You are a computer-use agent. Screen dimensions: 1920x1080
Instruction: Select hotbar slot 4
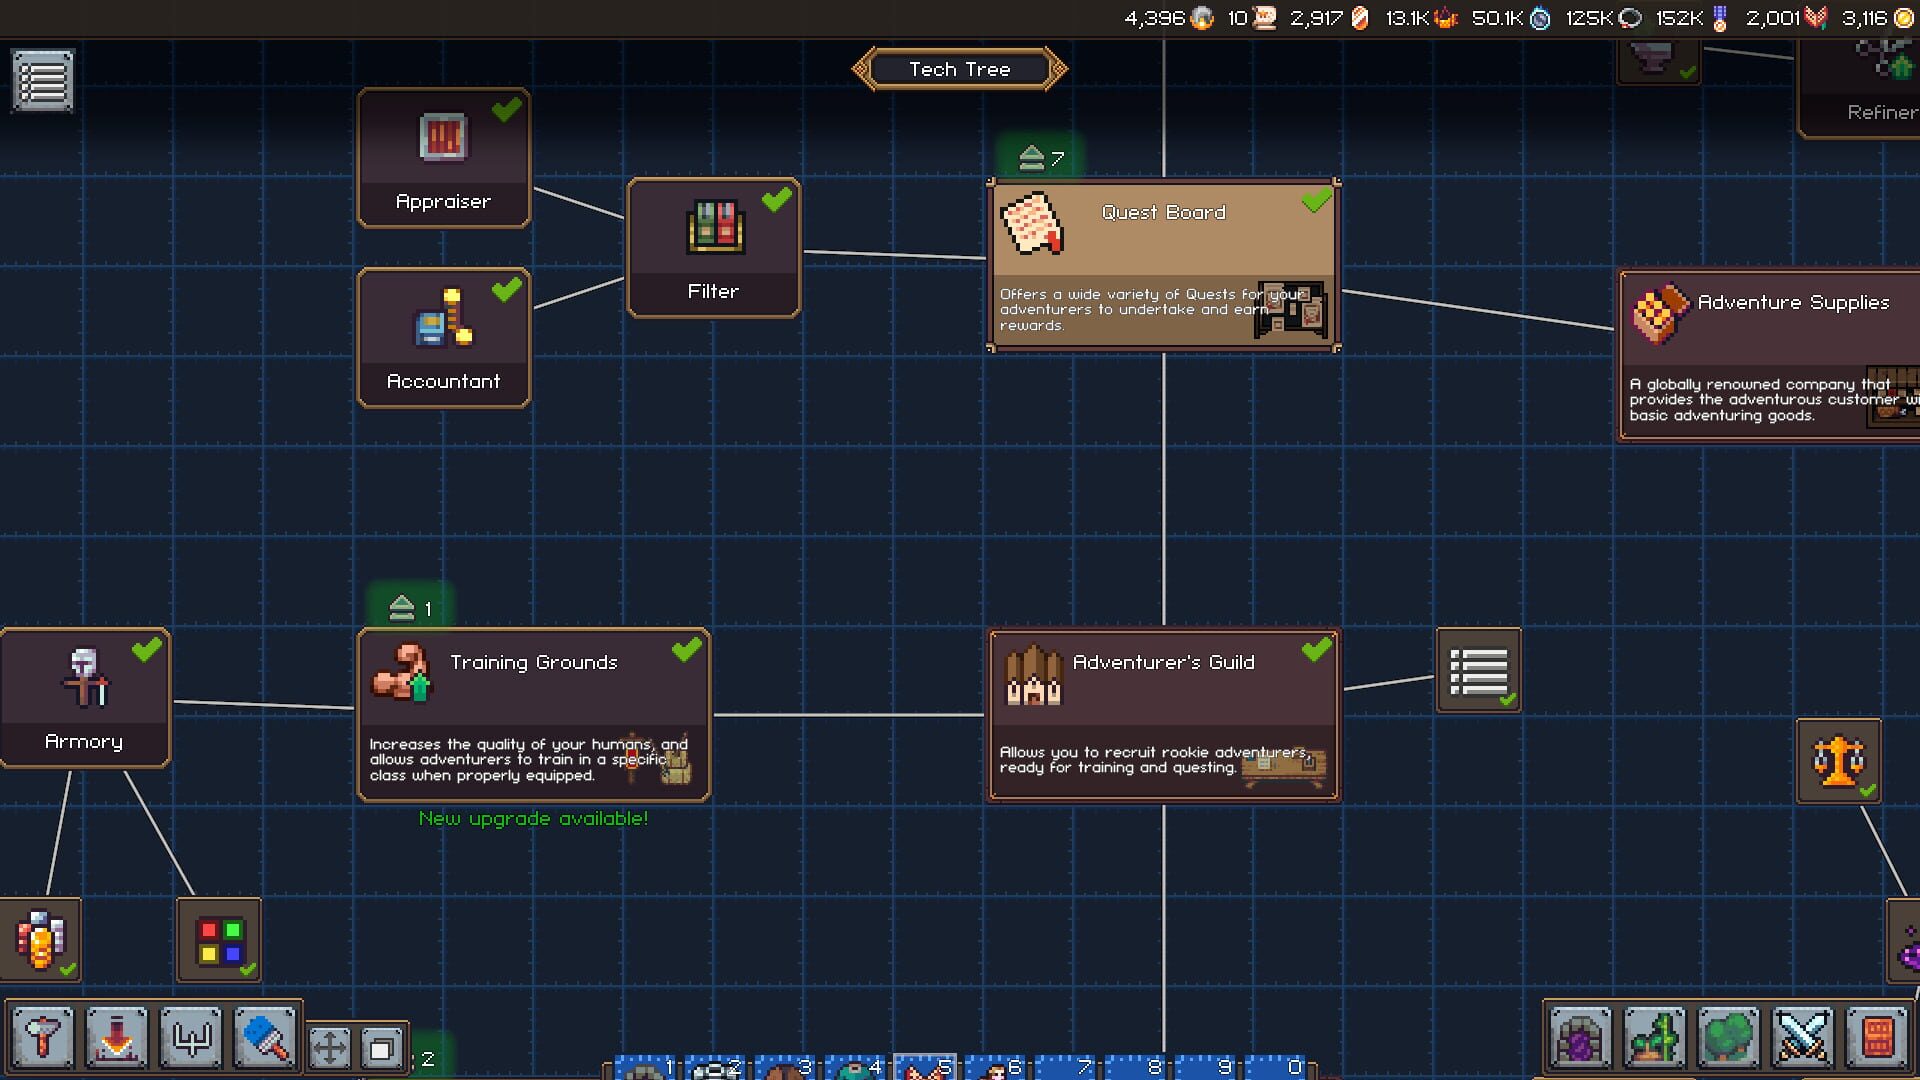[x=856, y=1067]
